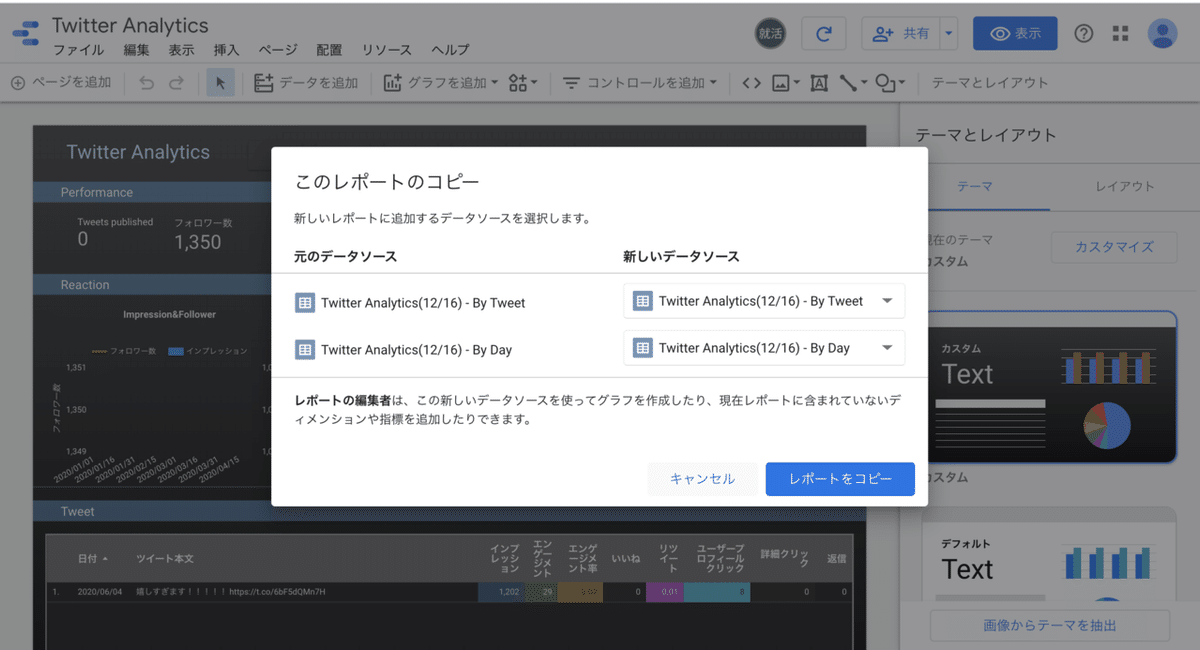Switch to the レイアウト tab
This screenshot has height=650, width=1200.
[x=1125, y=186]
